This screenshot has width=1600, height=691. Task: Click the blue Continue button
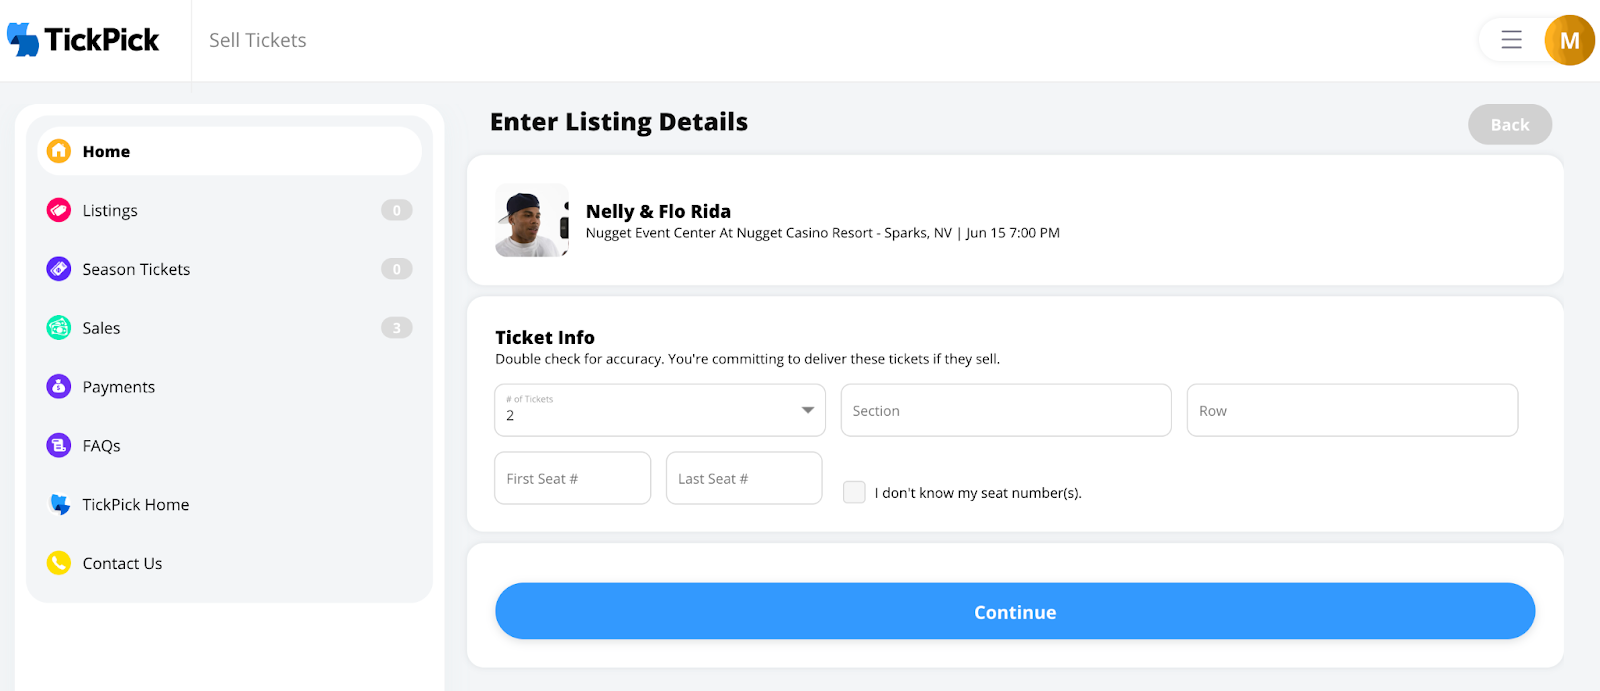click(1015, 611)
